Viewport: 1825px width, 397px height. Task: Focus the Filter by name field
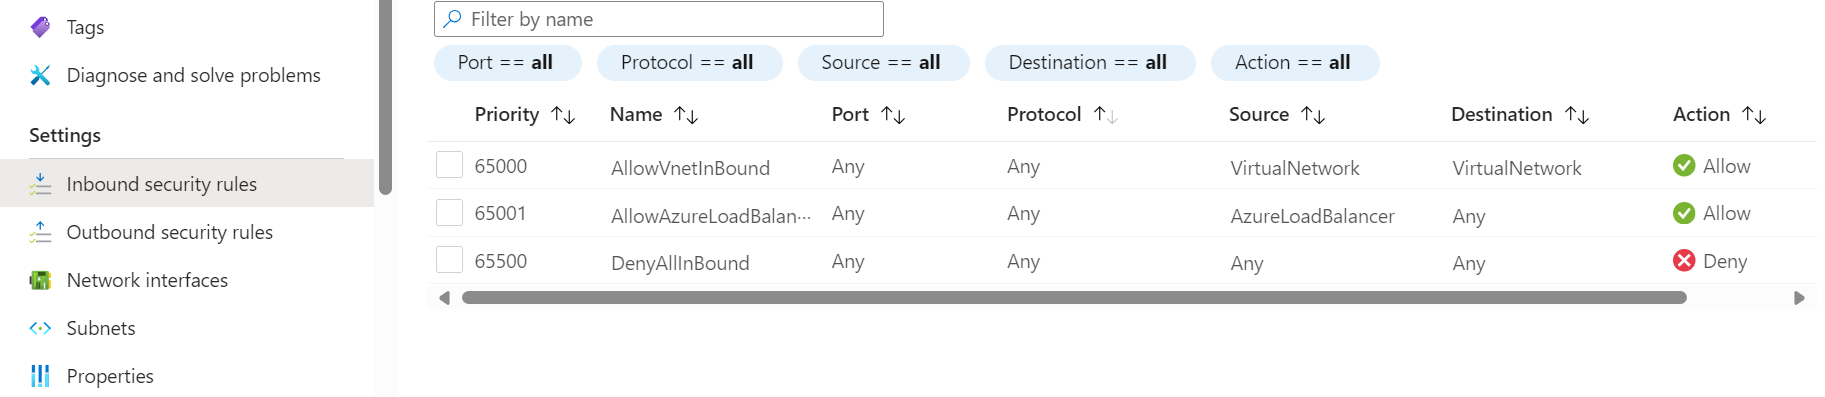point(659,19)
